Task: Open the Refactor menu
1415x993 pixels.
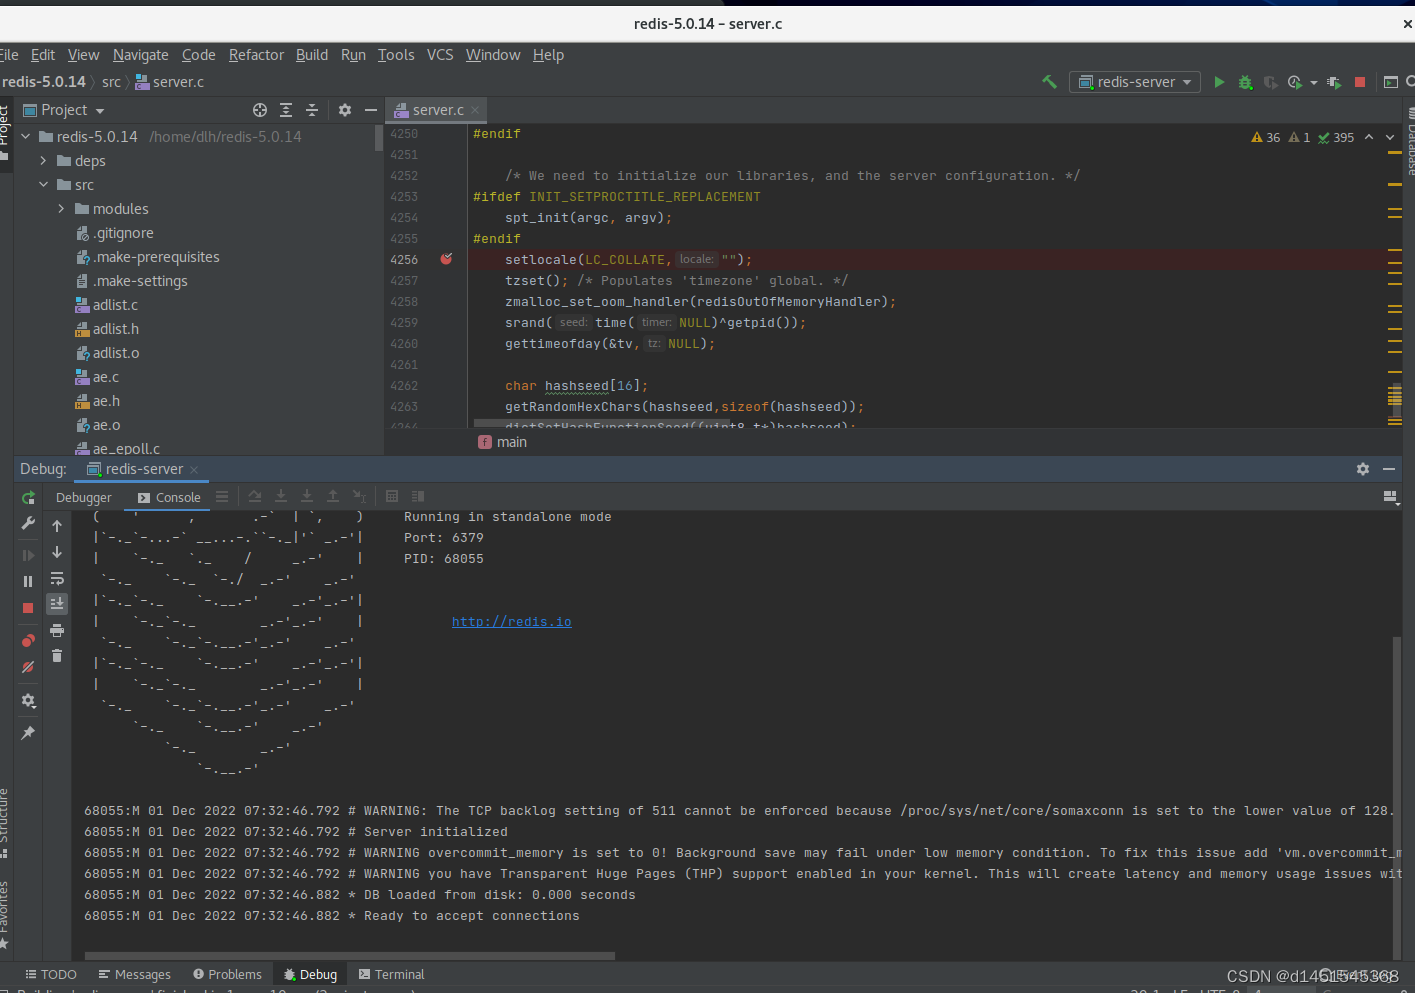Action: (x=256, y=55)
